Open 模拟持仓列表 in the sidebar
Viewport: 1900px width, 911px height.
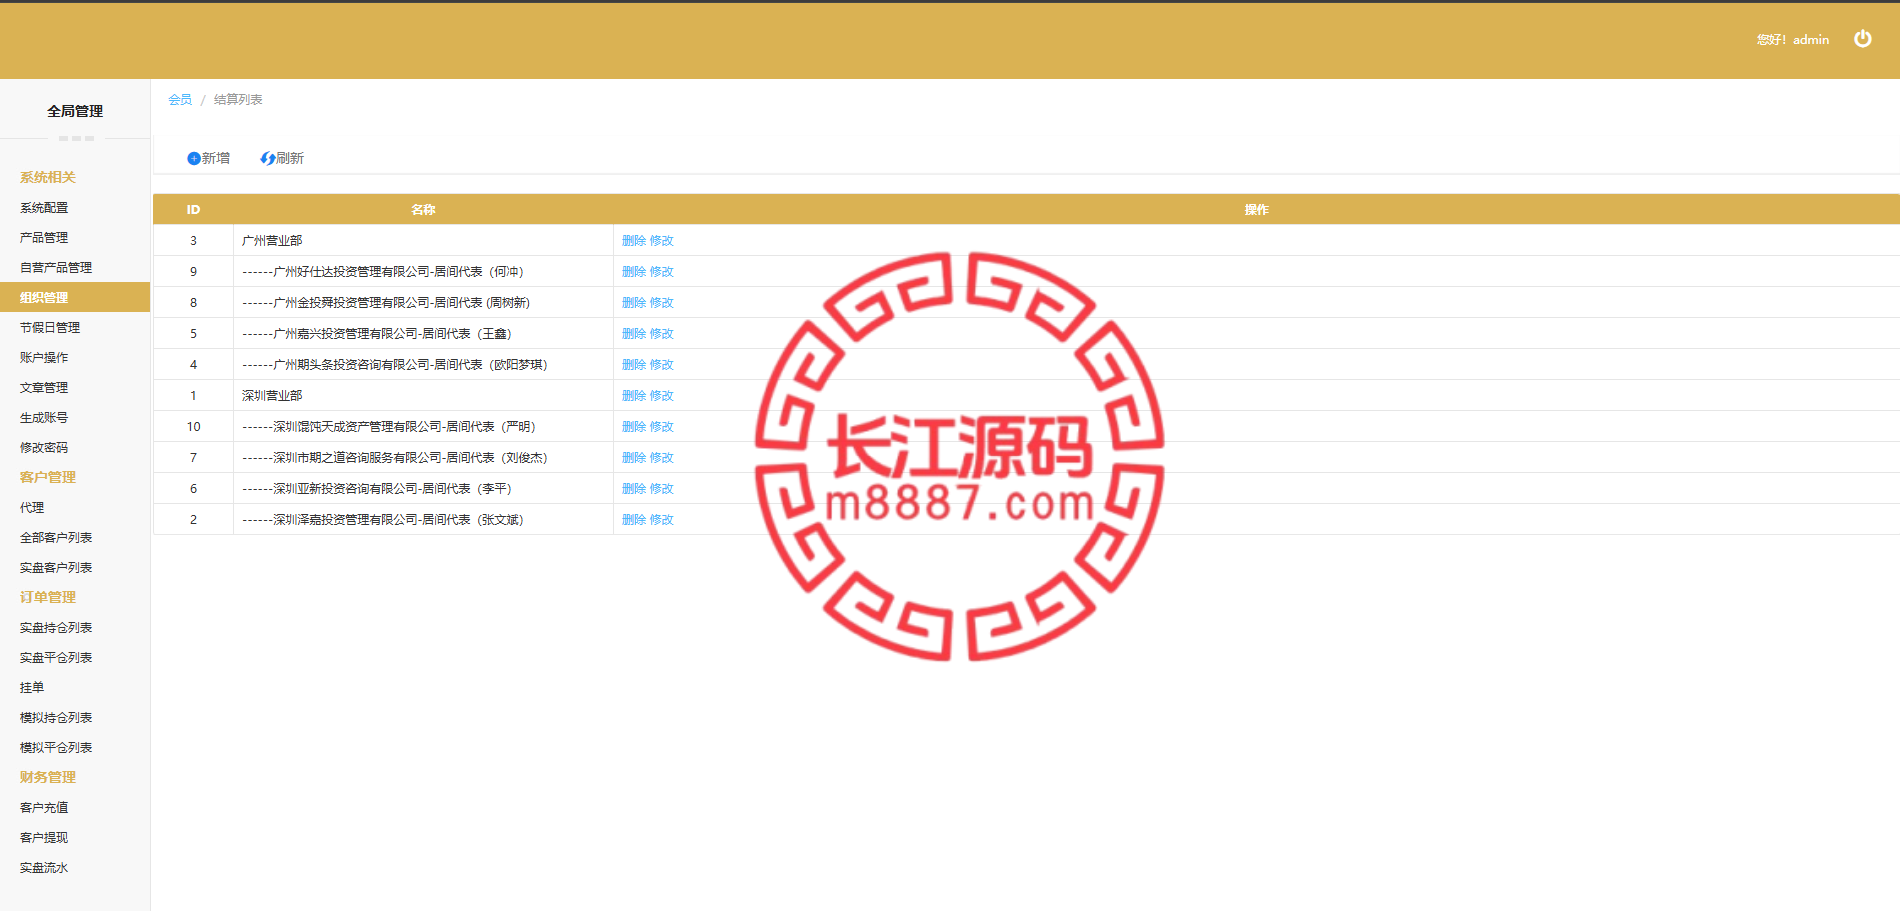[56, 718]
